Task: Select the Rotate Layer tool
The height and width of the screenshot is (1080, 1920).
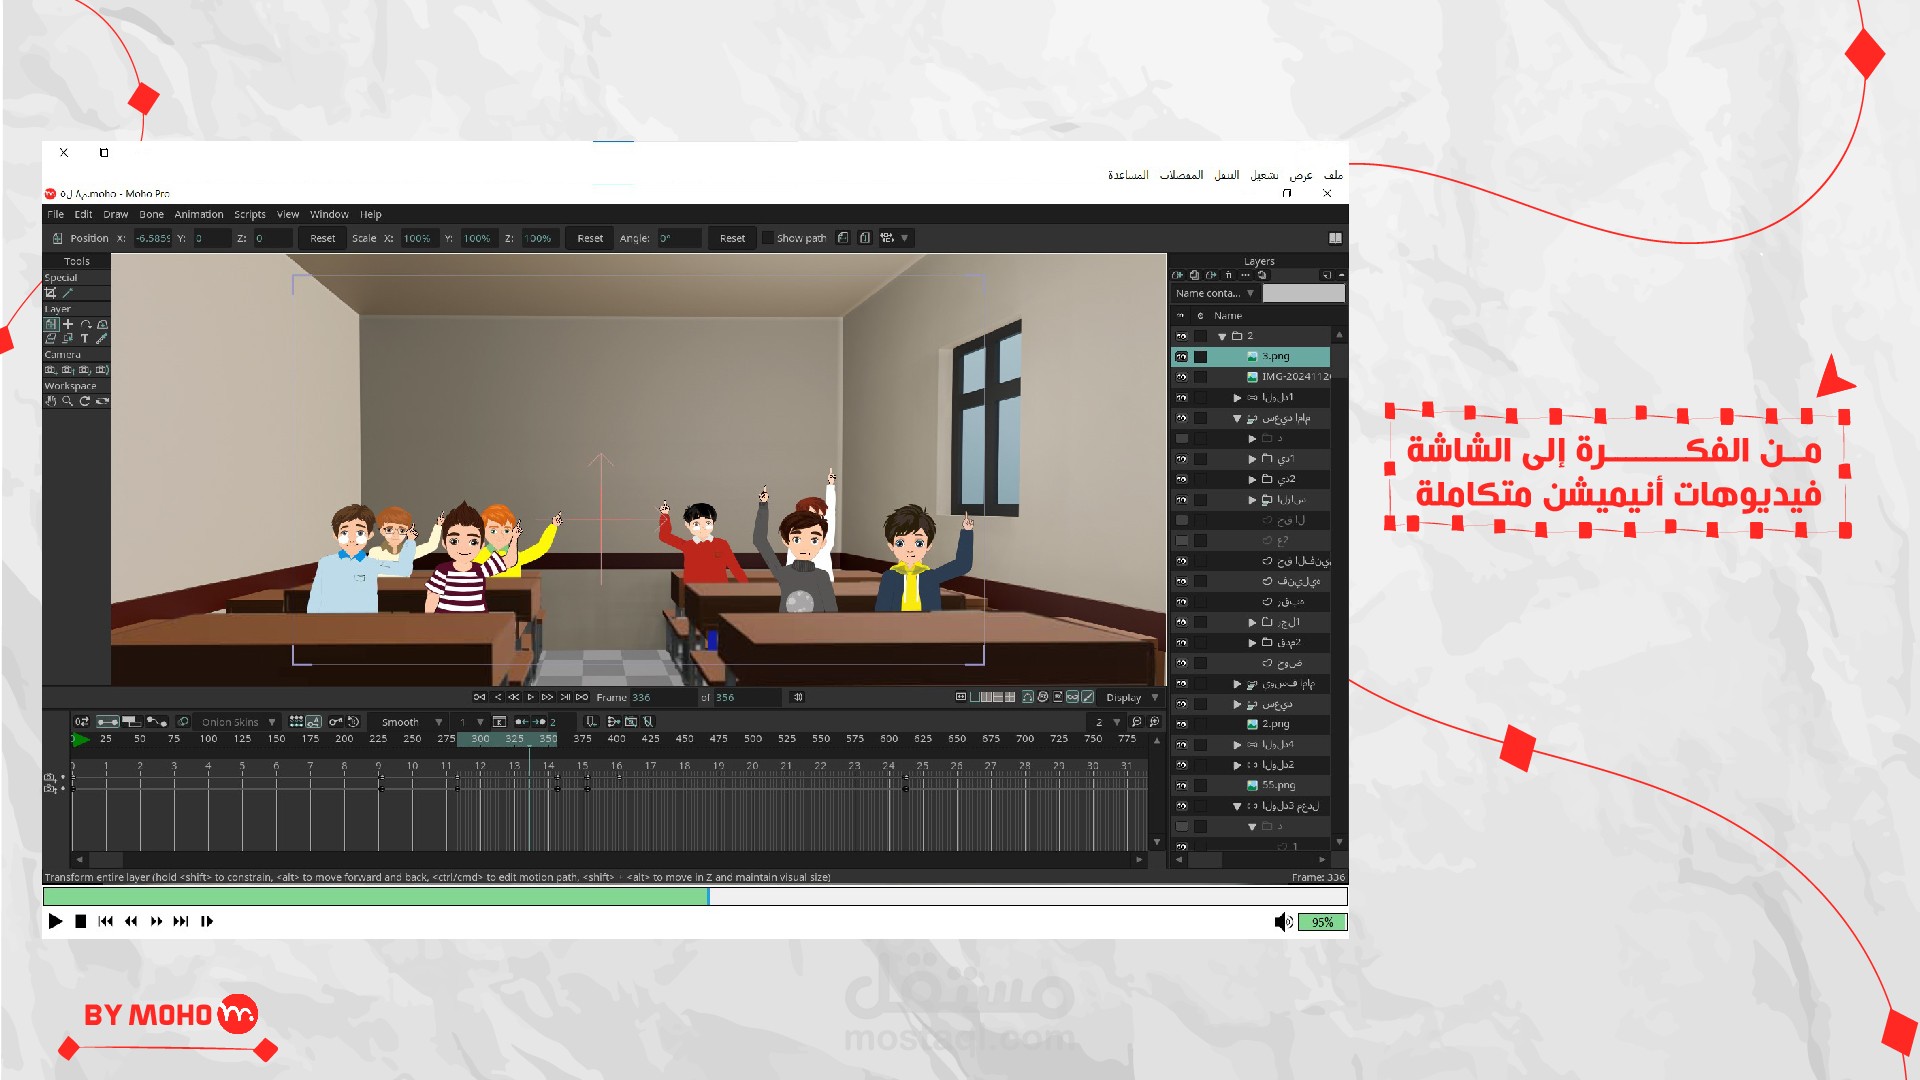Action: tap(85, 324)
